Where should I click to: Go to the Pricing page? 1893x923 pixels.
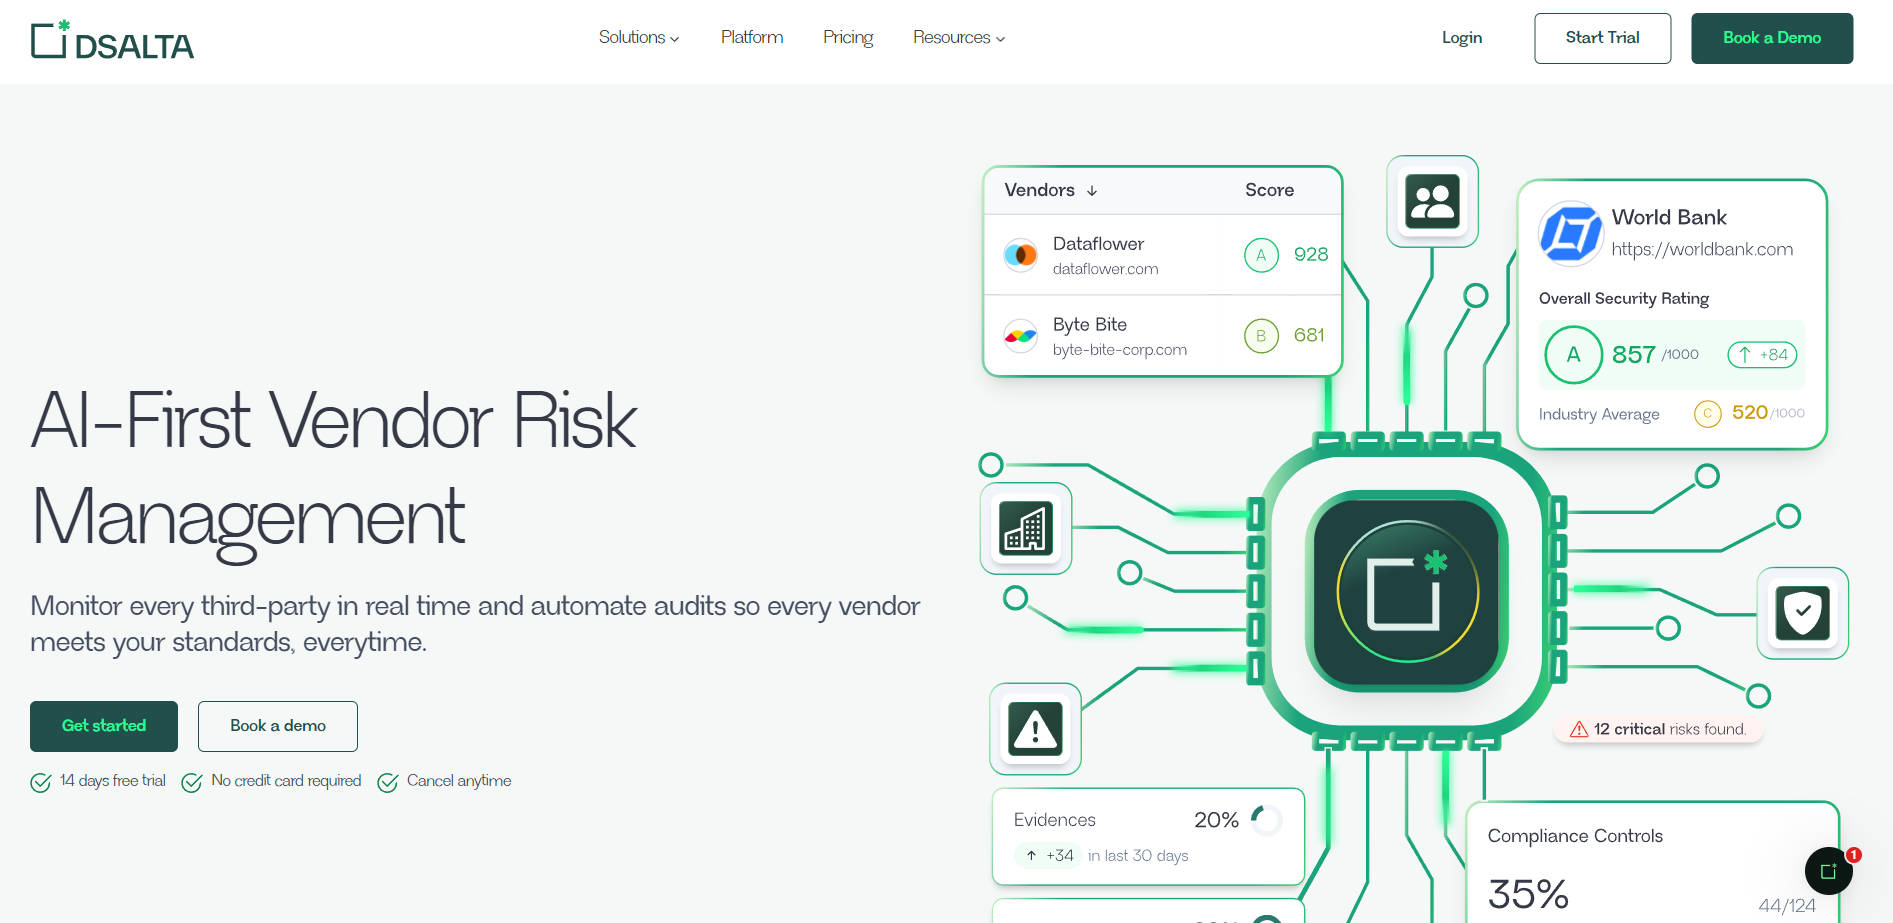click(x=848, y=38)
